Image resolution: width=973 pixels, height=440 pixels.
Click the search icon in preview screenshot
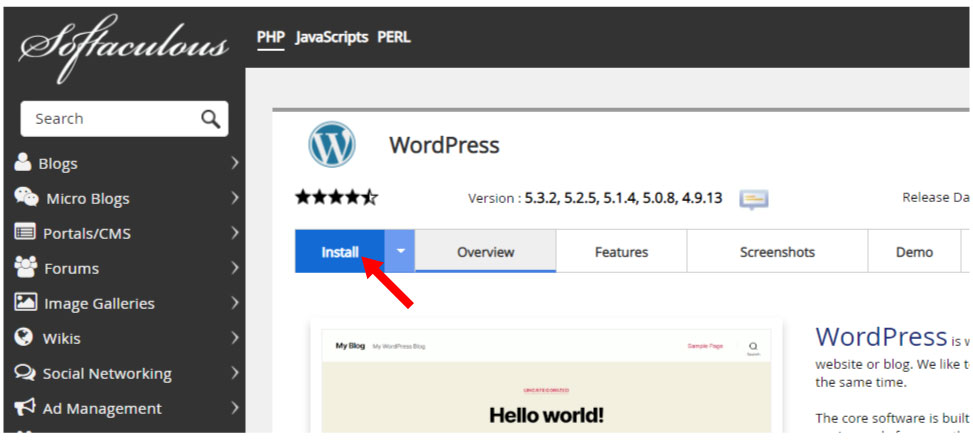(x=753, y=347)
